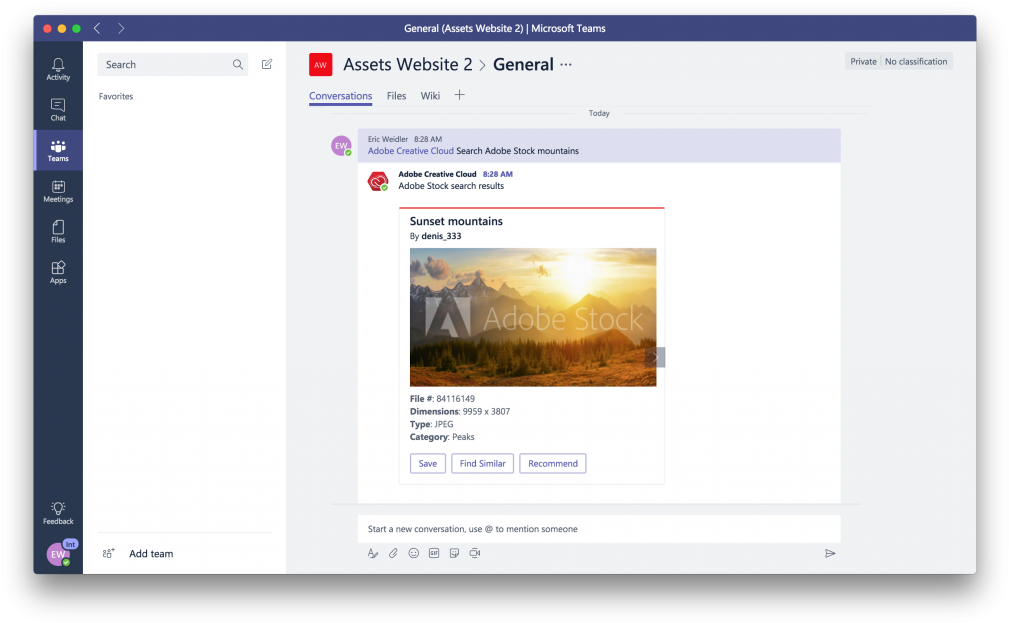This screenshot has width=1009, height=623.
Task: Click the compose new chat icon
Action: coord(267,65)
